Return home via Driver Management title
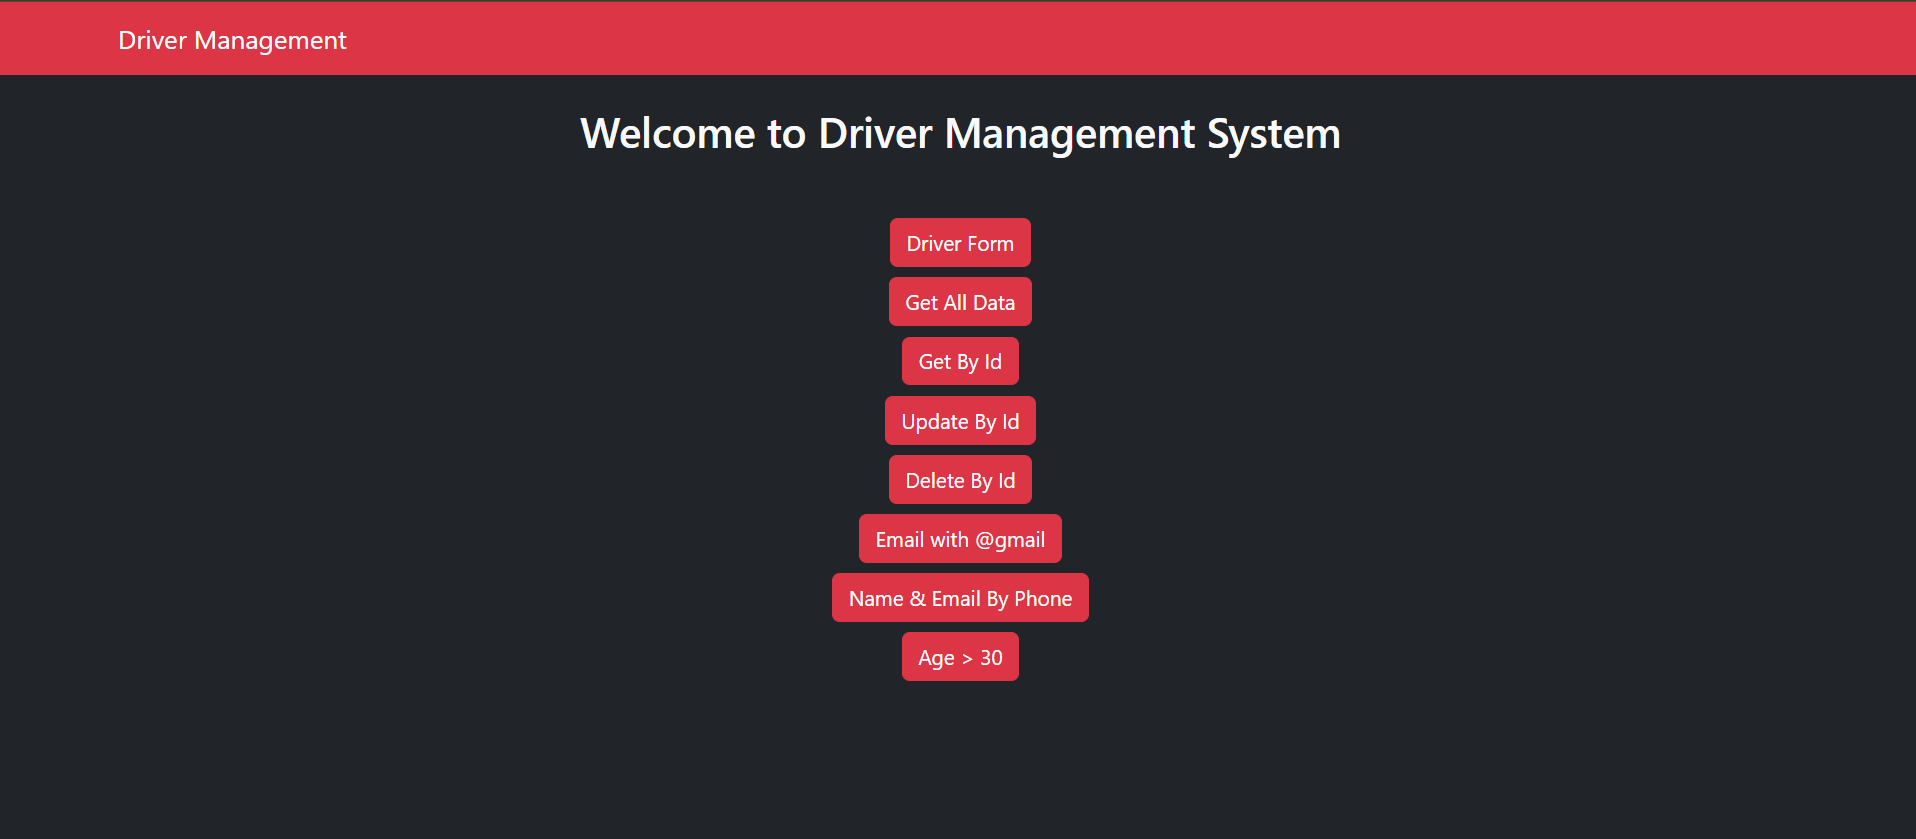This screenshot has height=839, width=1916. click(232, 40)
